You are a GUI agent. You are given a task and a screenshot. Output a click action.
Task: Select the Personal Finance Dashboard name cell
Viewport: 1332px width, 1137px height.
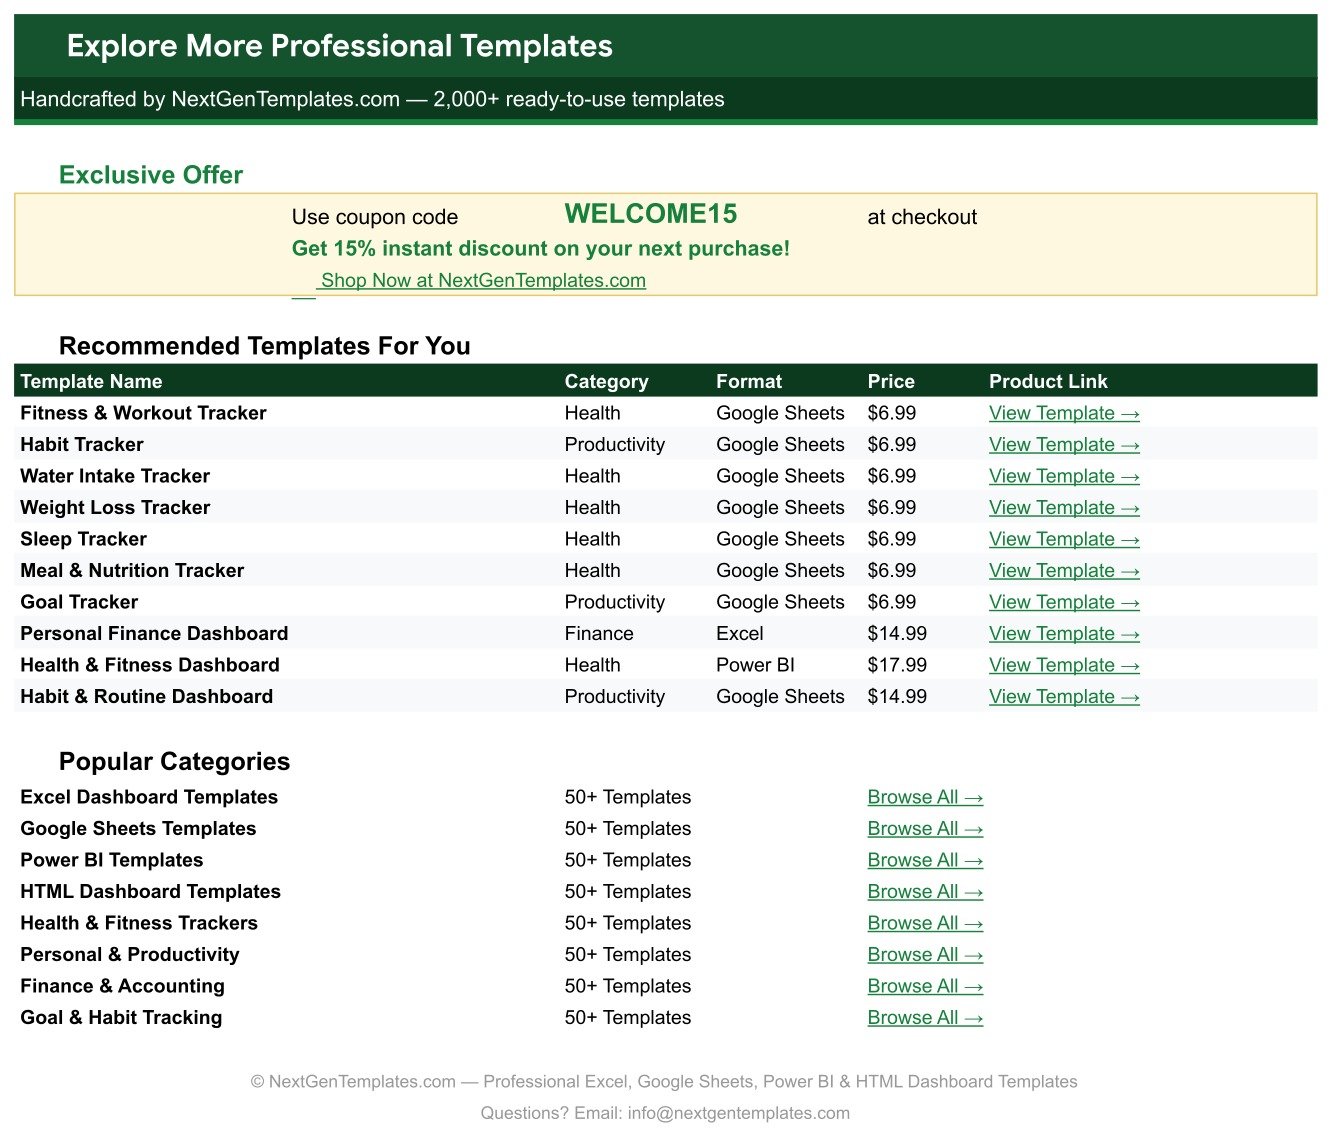tap(154, 634)
